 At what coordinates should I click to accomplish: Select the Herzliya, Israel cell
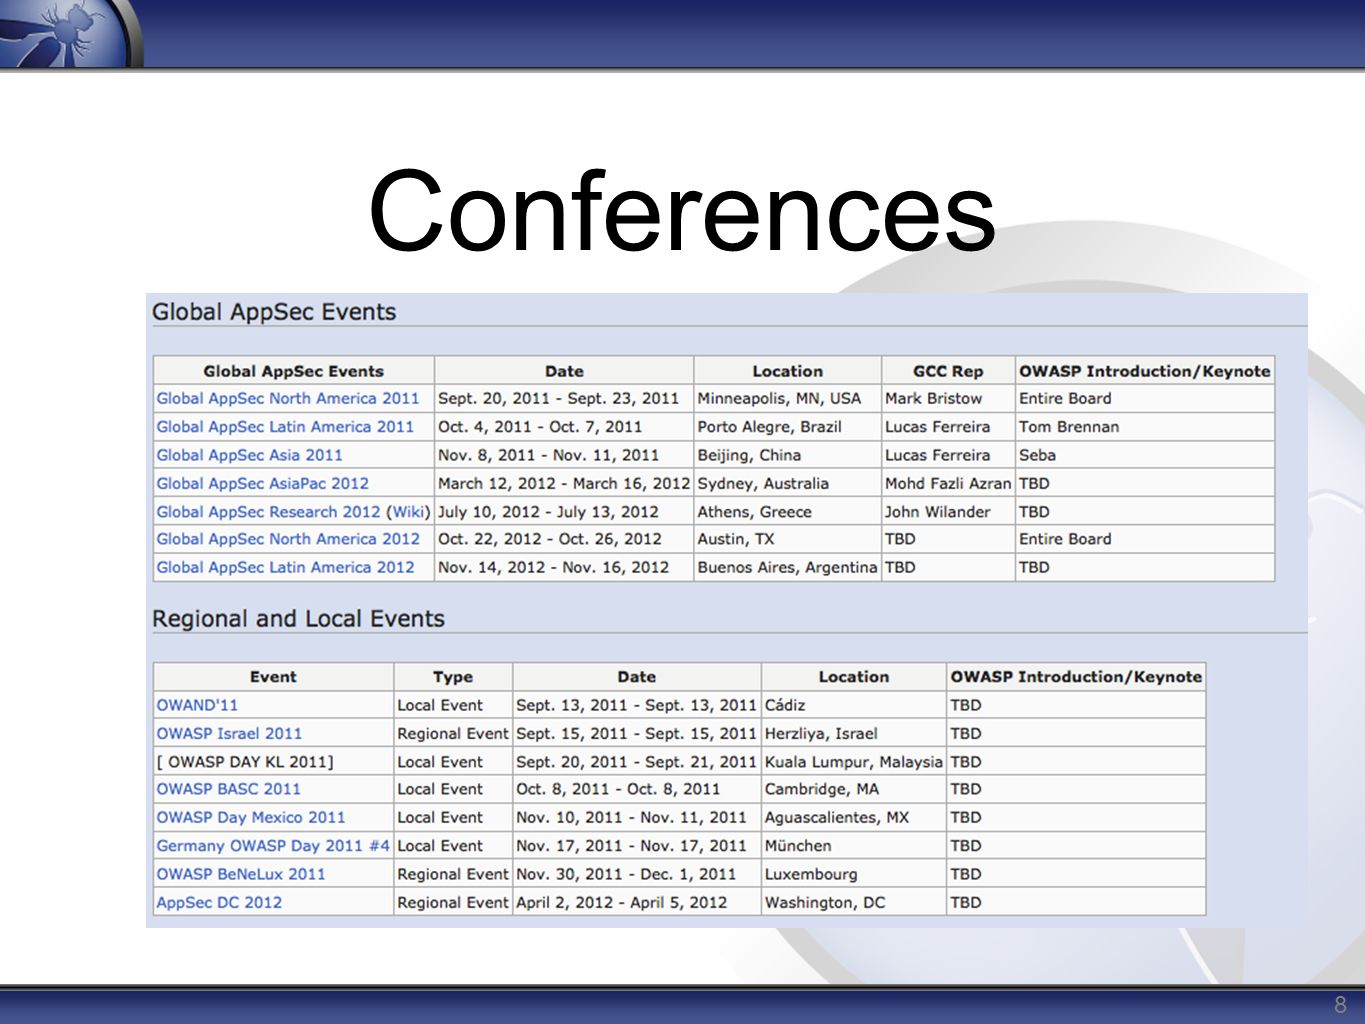coord(854,733)
